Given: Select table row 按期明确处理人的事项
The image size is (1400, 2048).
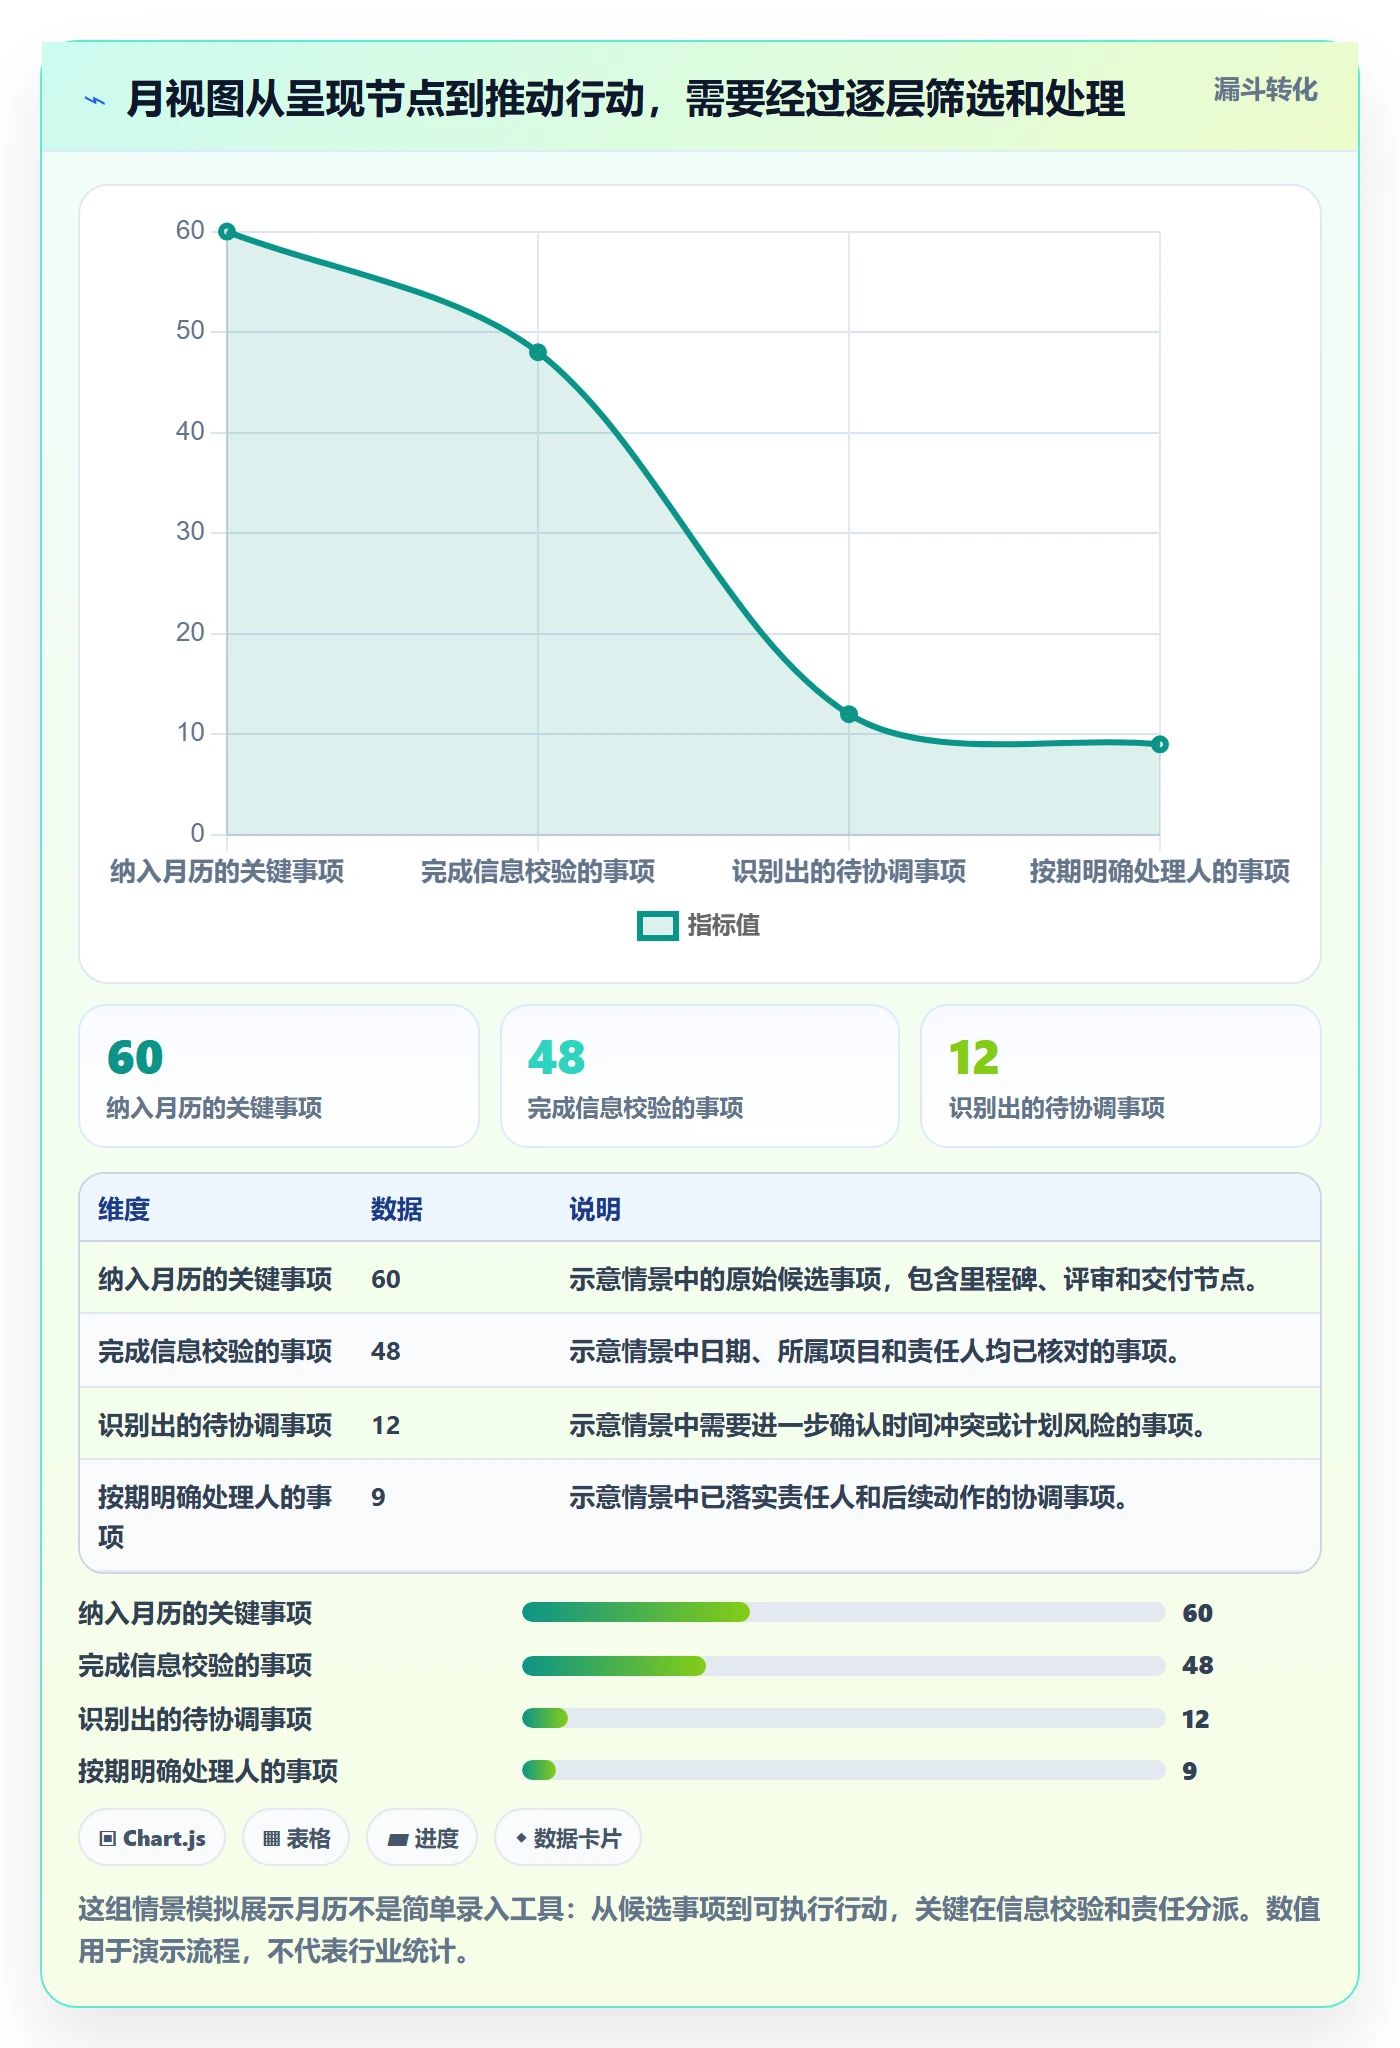Looking at the screenshot, I should (700, 1516).
